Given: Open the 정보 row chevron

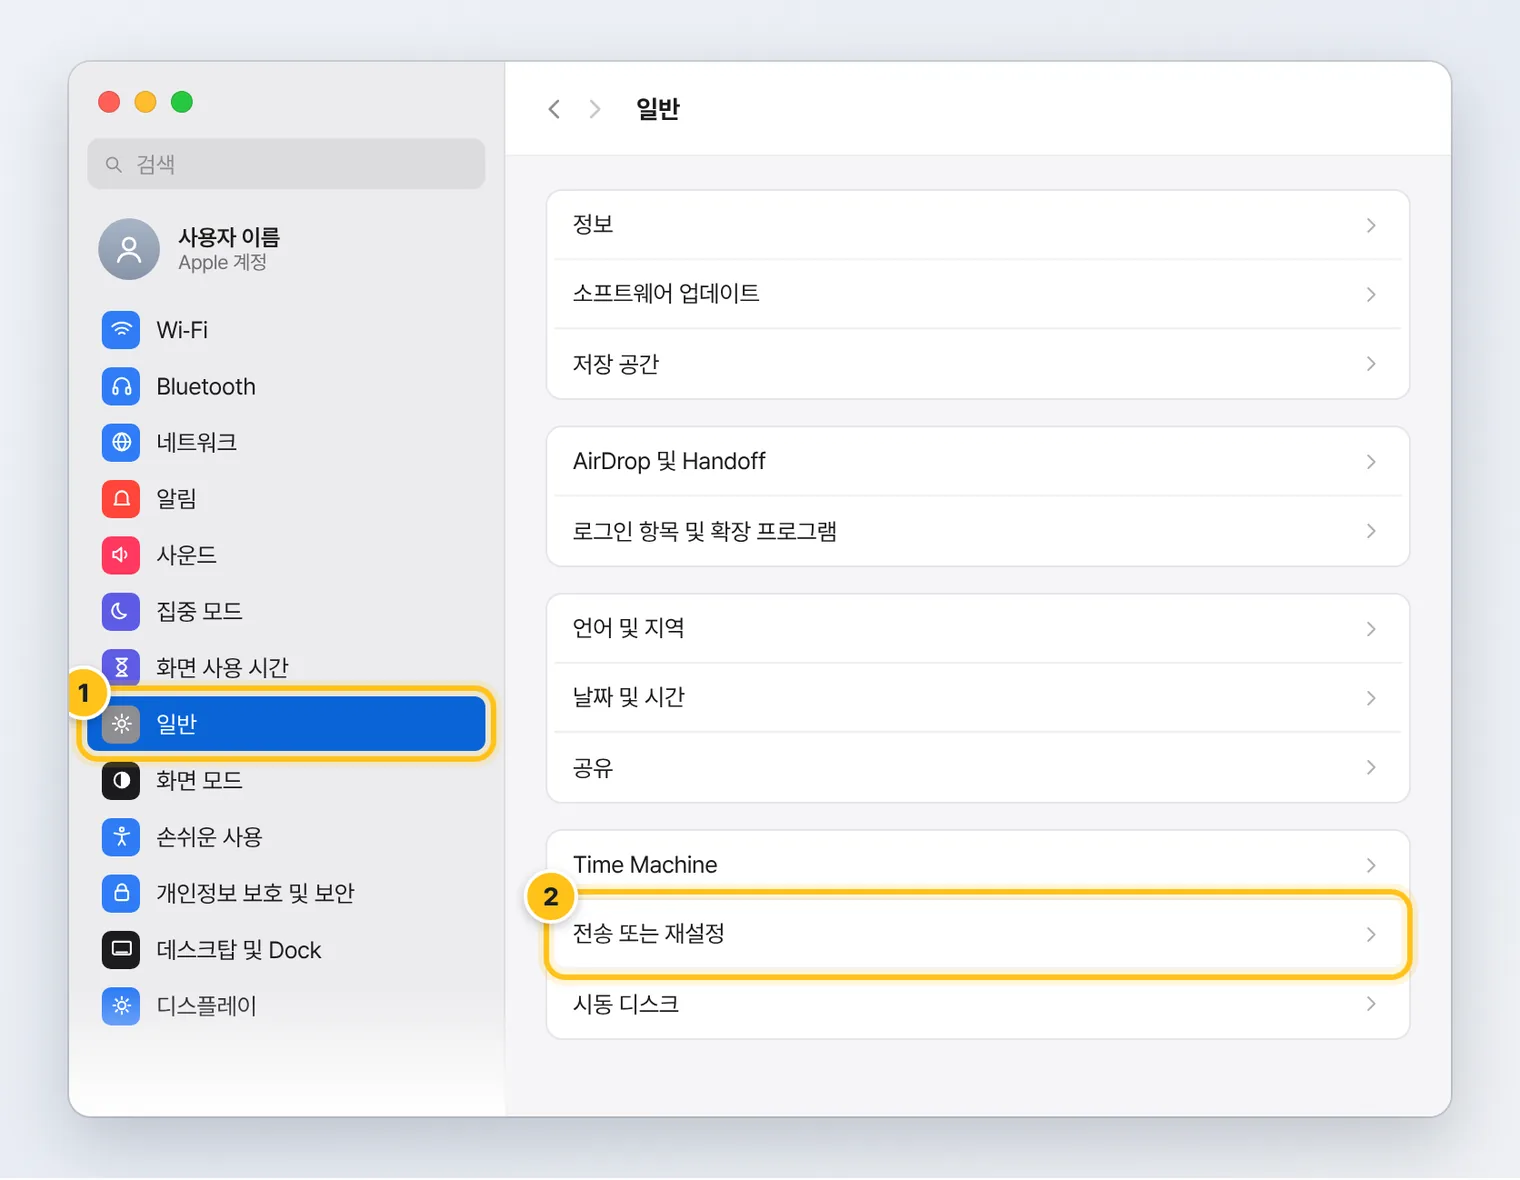Looking at the screenshot, I should pos(1371,225).
